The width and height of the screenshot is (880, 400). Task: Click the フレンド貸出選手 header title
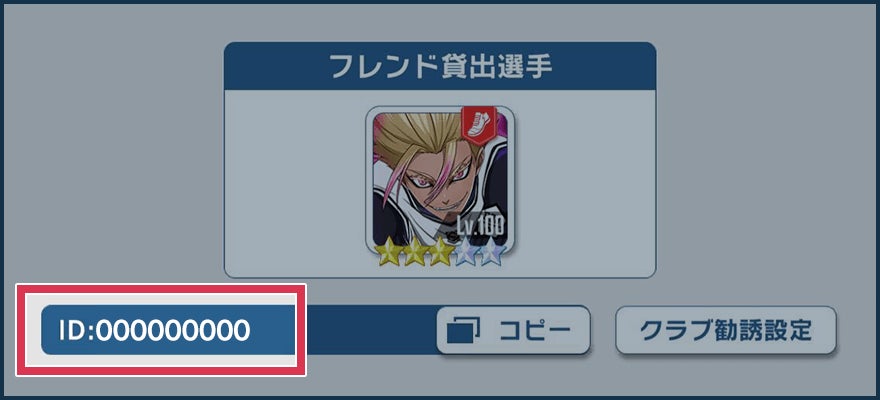tap(440, 67)
